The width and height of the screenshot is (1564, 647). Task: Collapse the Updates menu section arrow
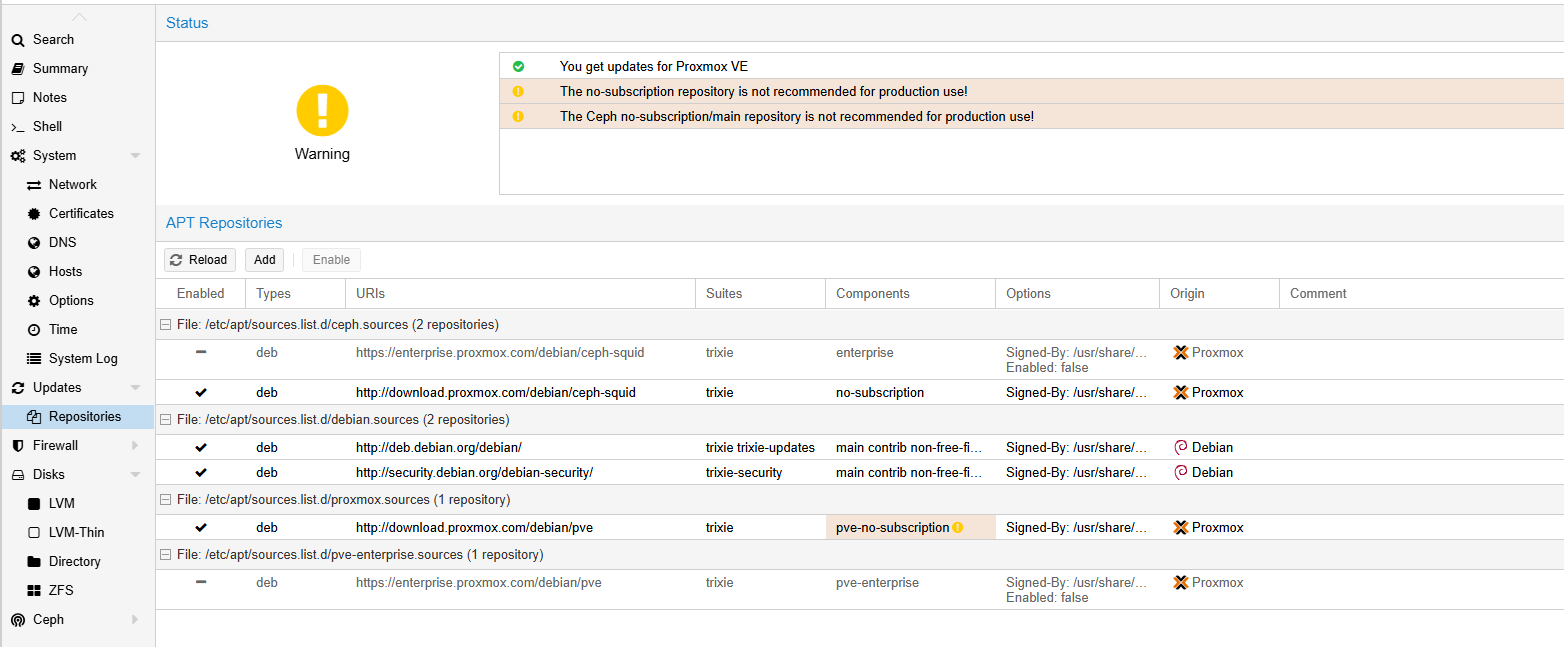pyautogui.click(x=135, y=388)
